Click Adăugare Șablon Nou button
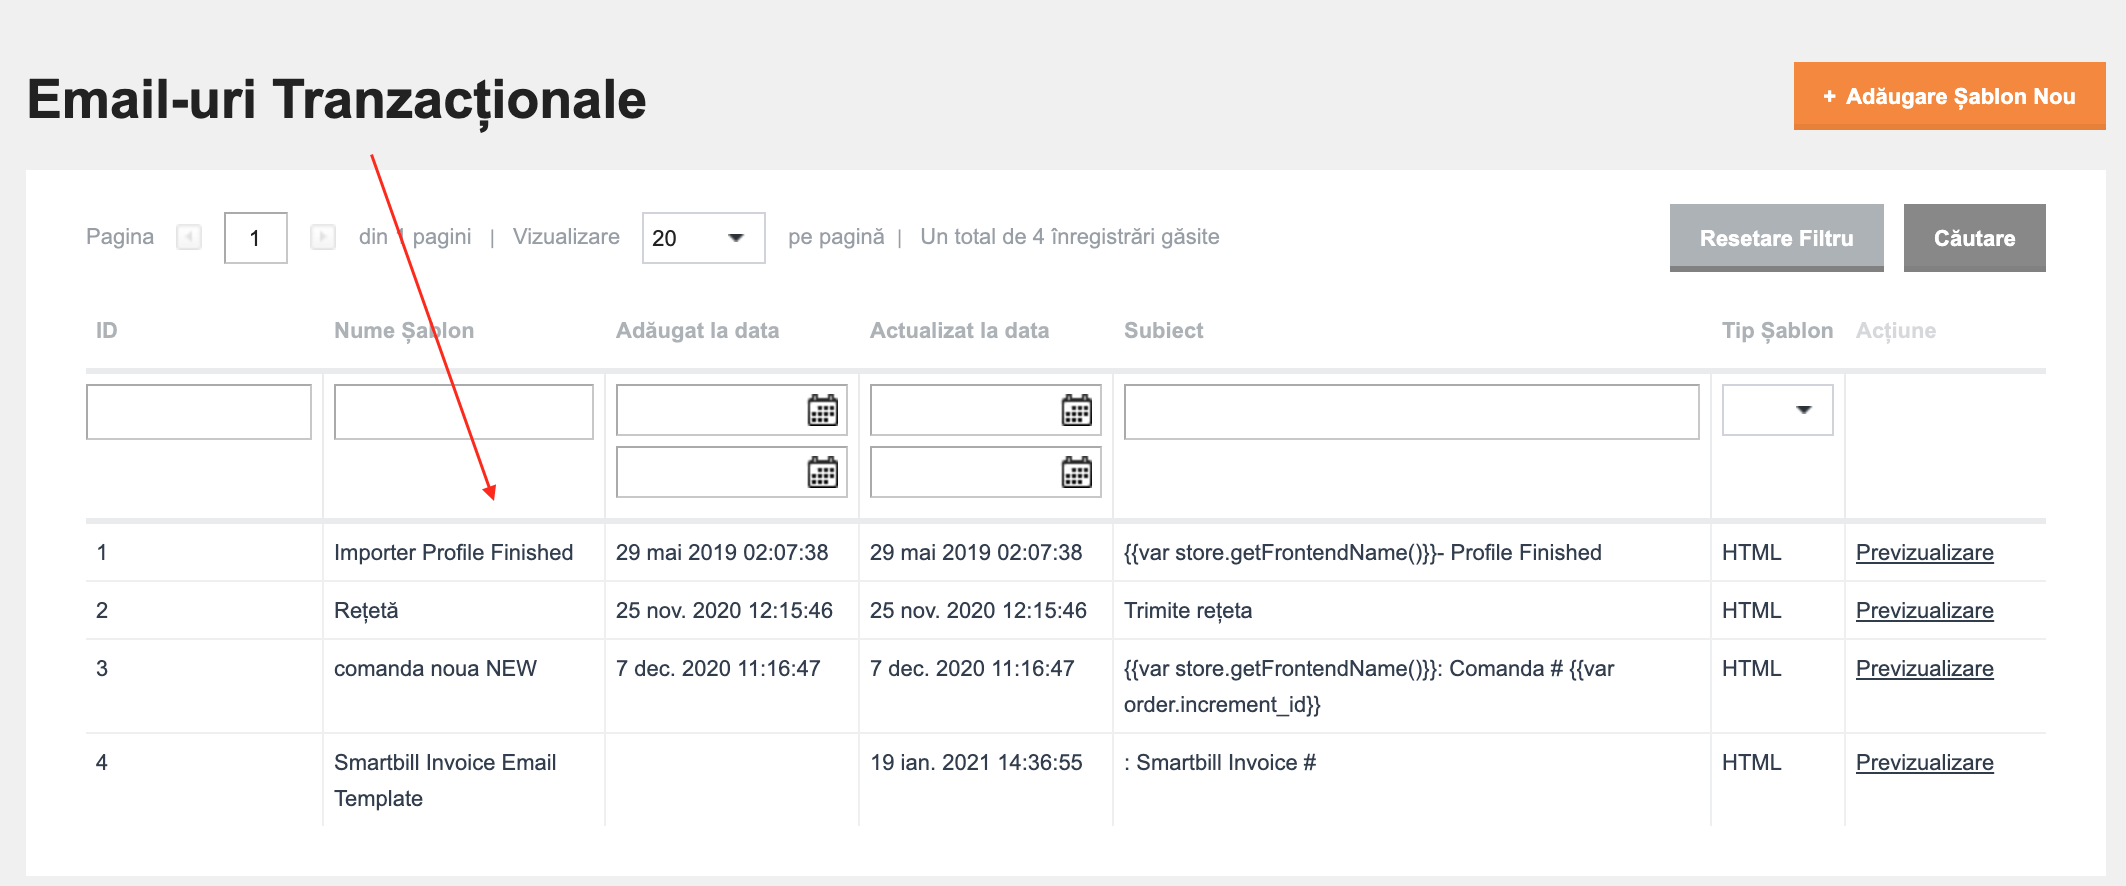Screen dimensions: 2126x886 coord(1949,96)
